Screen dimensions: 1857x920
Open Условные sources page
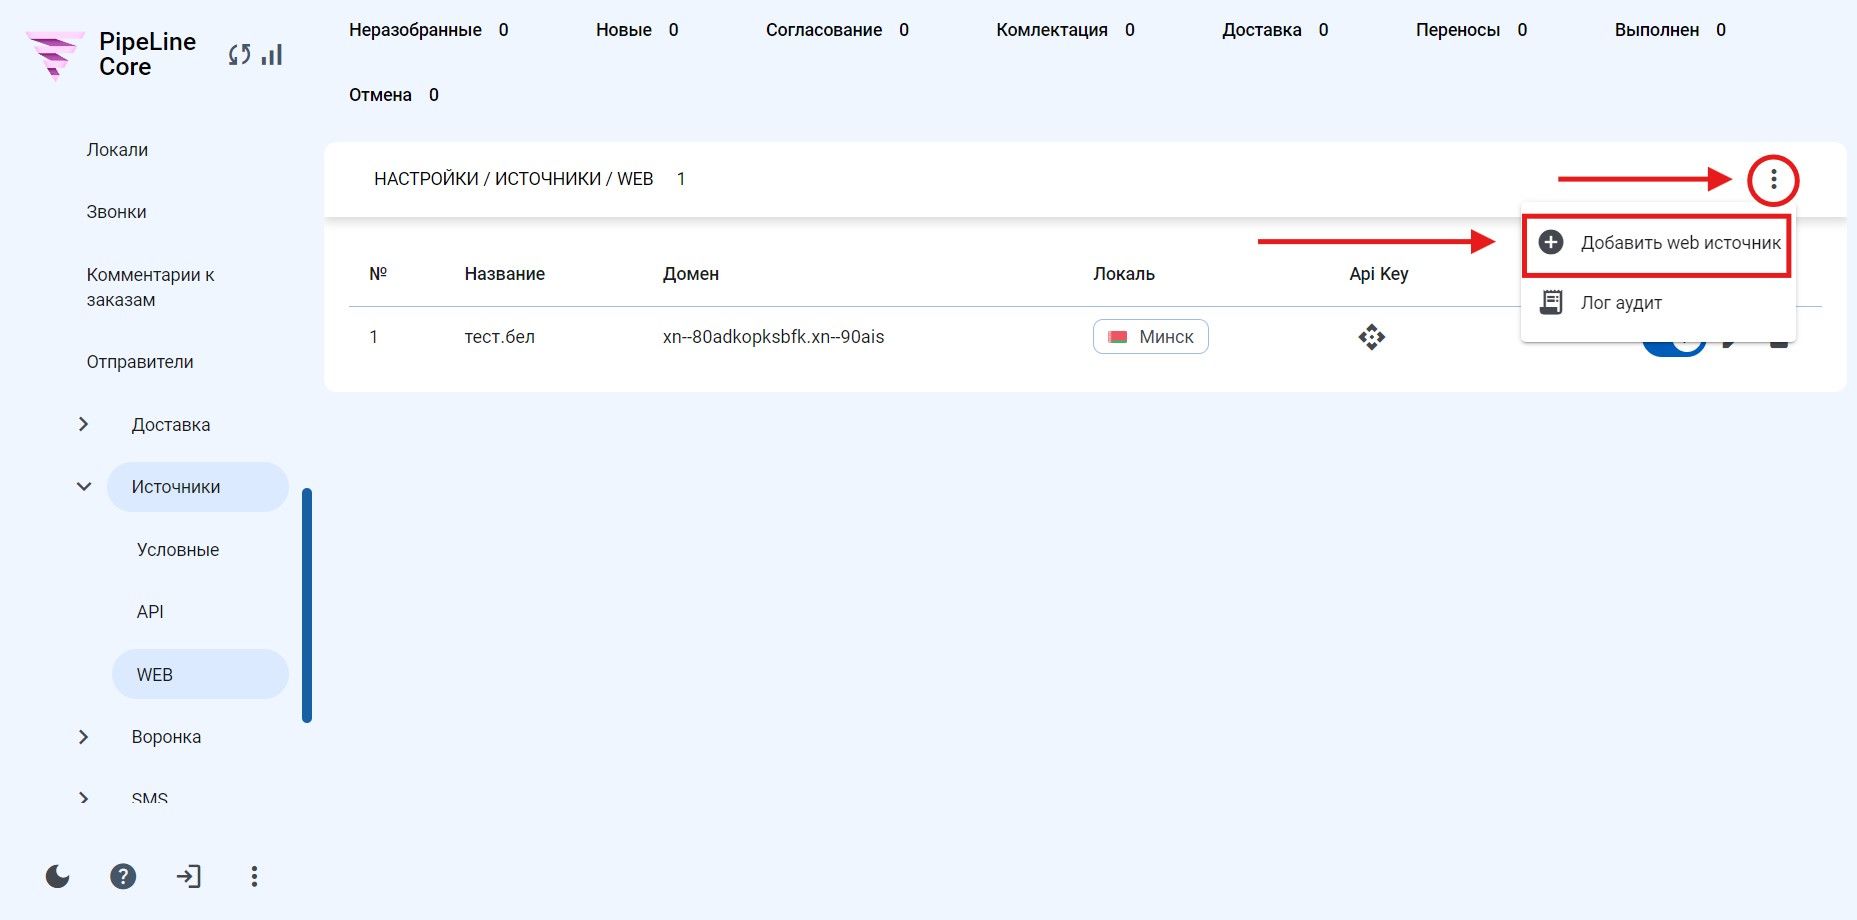point(178,550)
